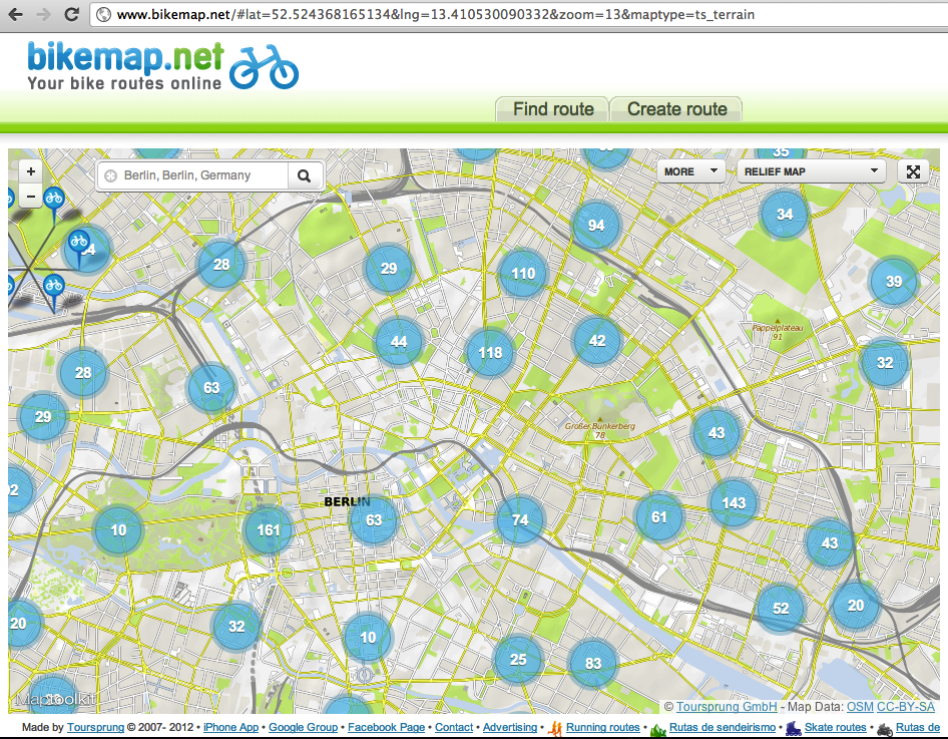948x739 pixels.
Task: Click the bikemap.net logo
Action: (162, 66)
